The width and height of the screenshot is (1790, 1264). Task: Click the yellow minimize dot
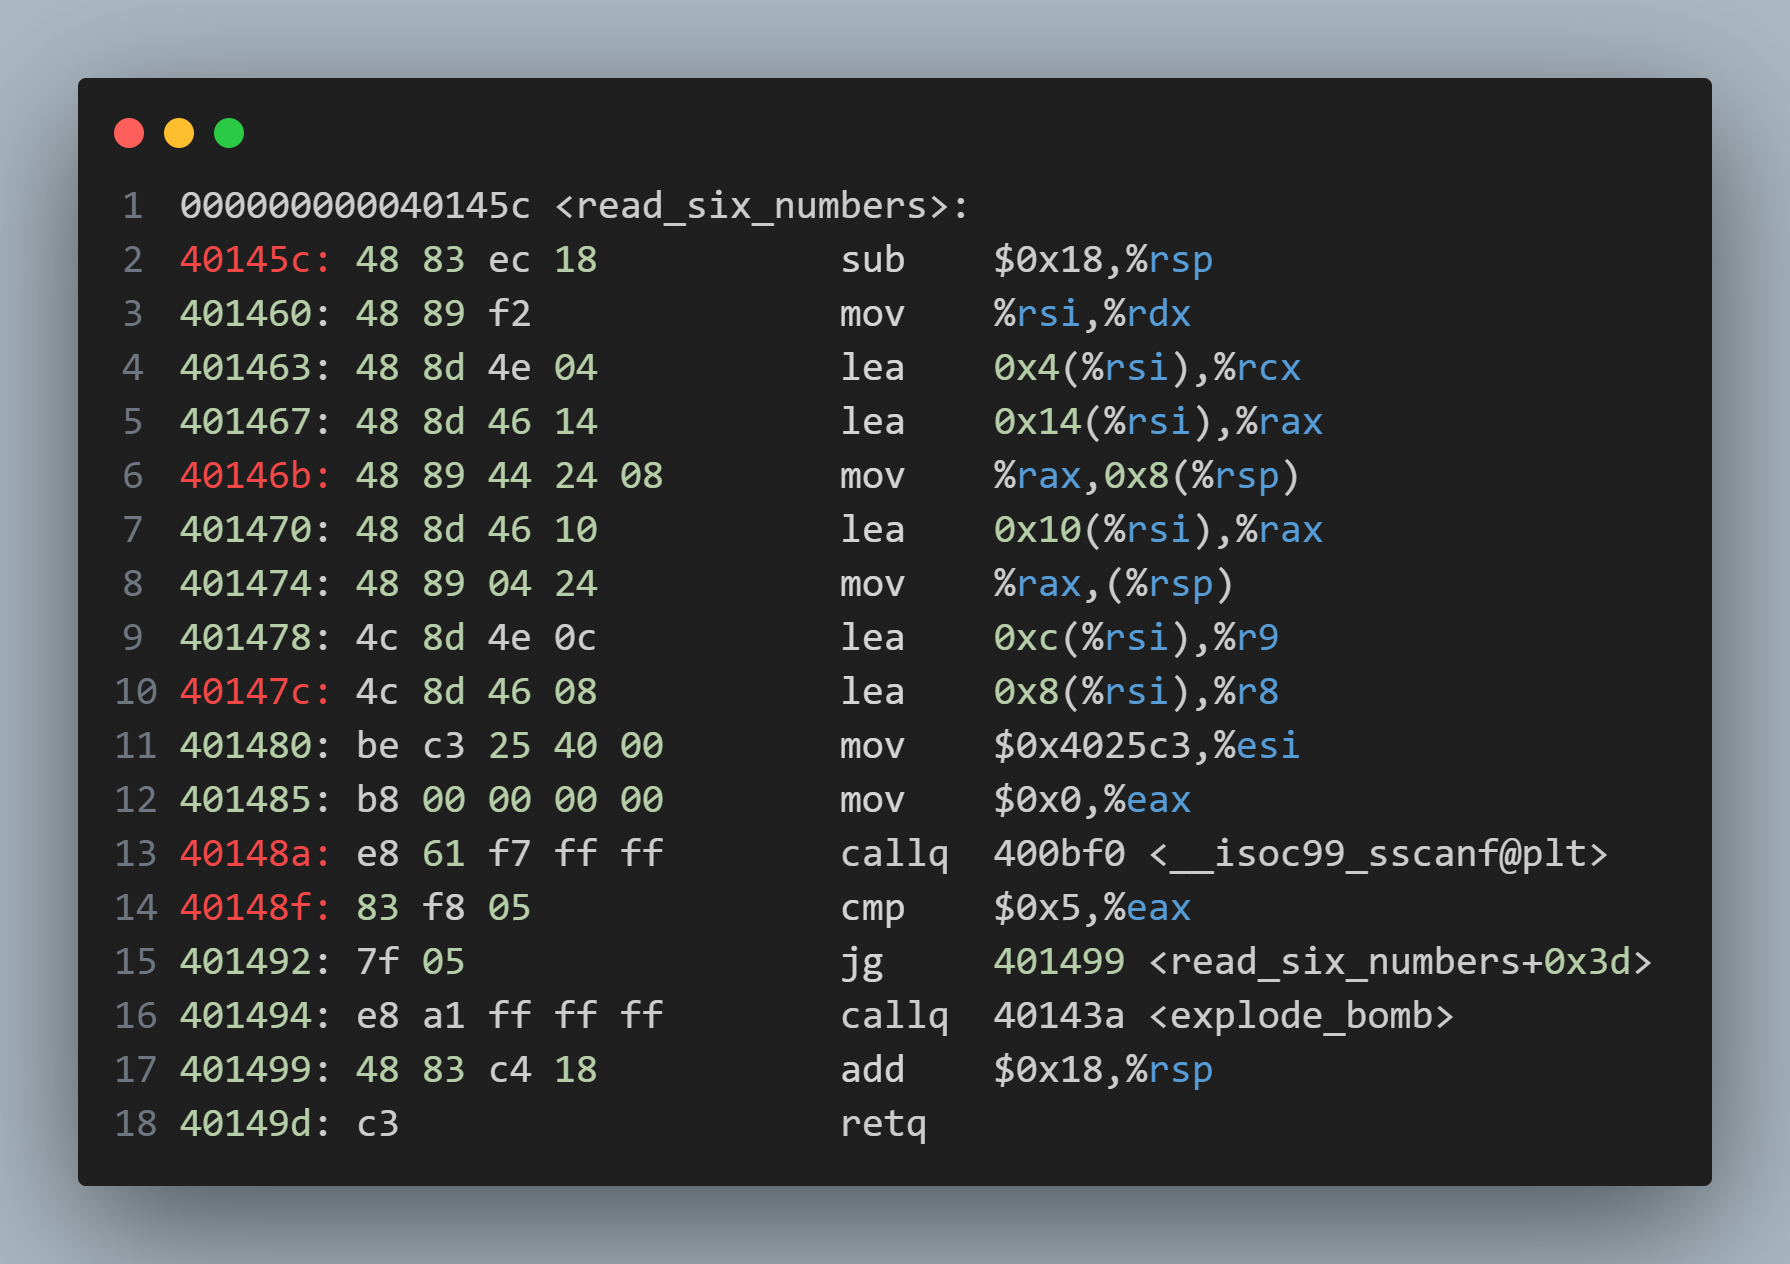[x=179, y=133]
